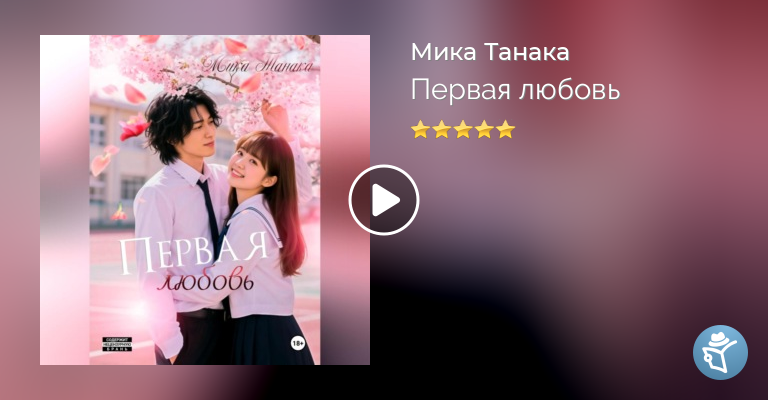Click the red flower beside the boy's hair

[x=134, y=127]
